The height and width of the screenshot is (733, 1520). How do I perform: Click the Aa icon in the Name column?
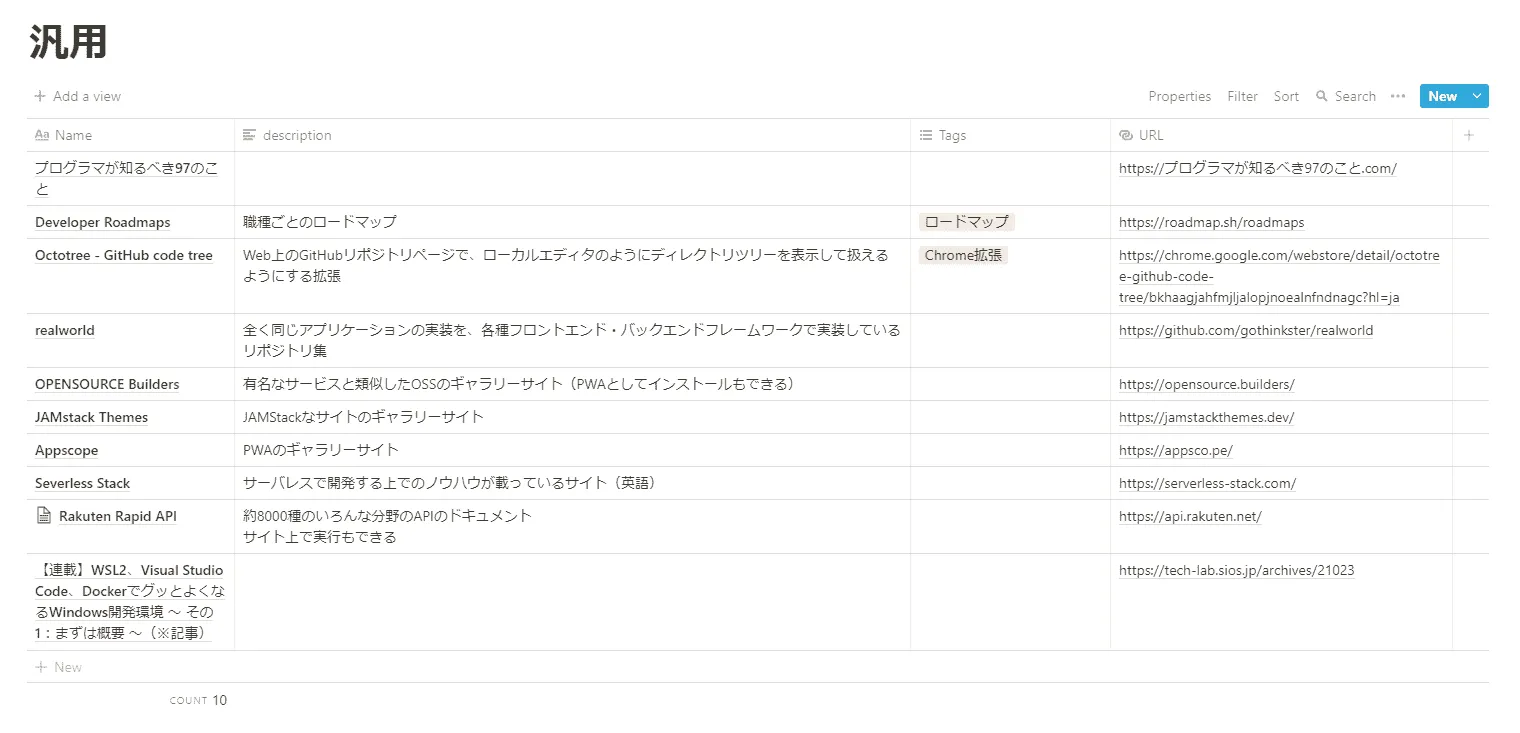coord(42,135)
